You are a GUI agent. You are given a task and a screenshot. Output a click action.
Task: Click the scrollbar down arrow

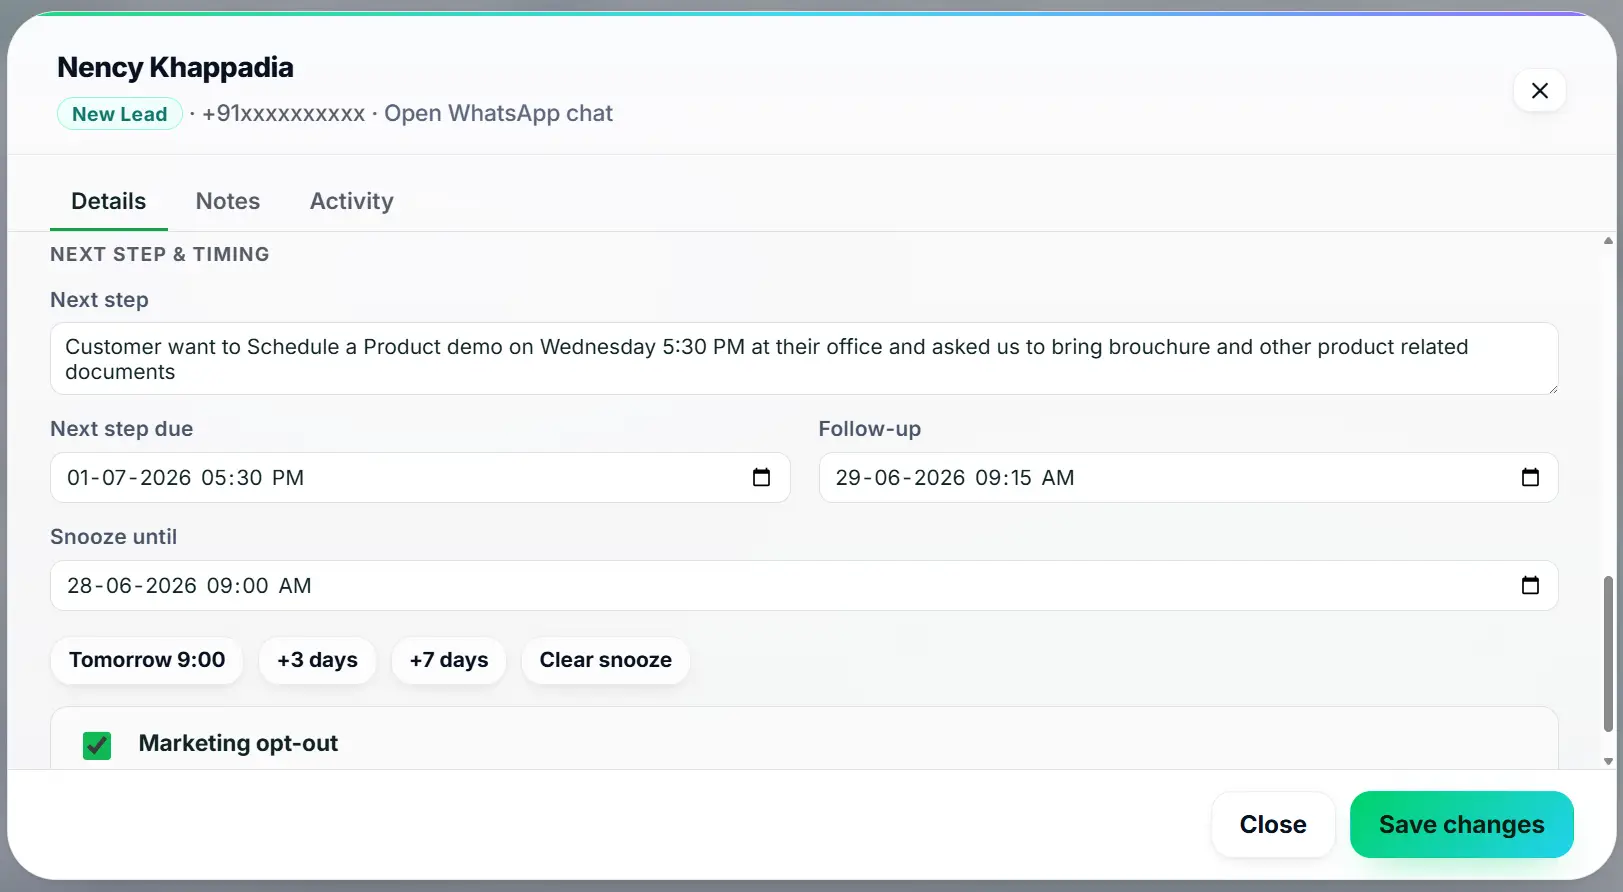pyautogui.click(x=1608, y=761)
